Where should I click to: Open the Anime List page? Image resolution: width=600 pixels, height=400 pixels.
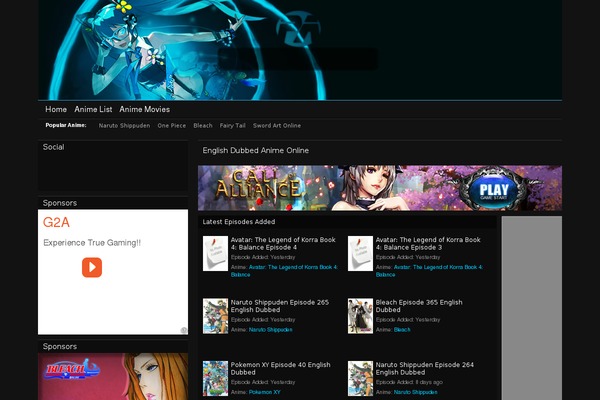point(93,109)
